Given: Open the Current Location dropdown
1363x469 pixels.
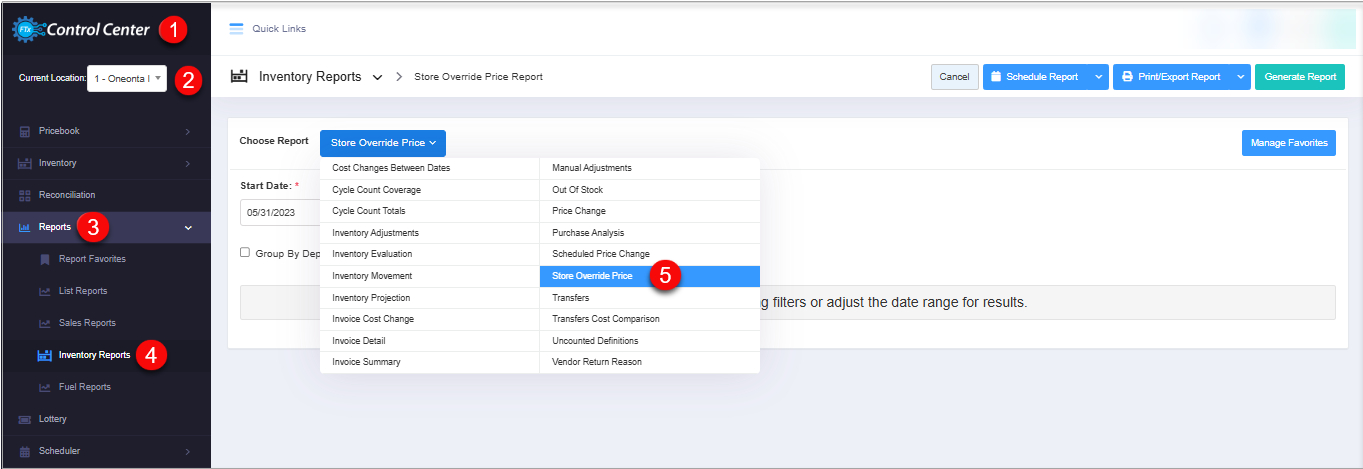Looking at the screenshot, I should click(x=127, y=78).
